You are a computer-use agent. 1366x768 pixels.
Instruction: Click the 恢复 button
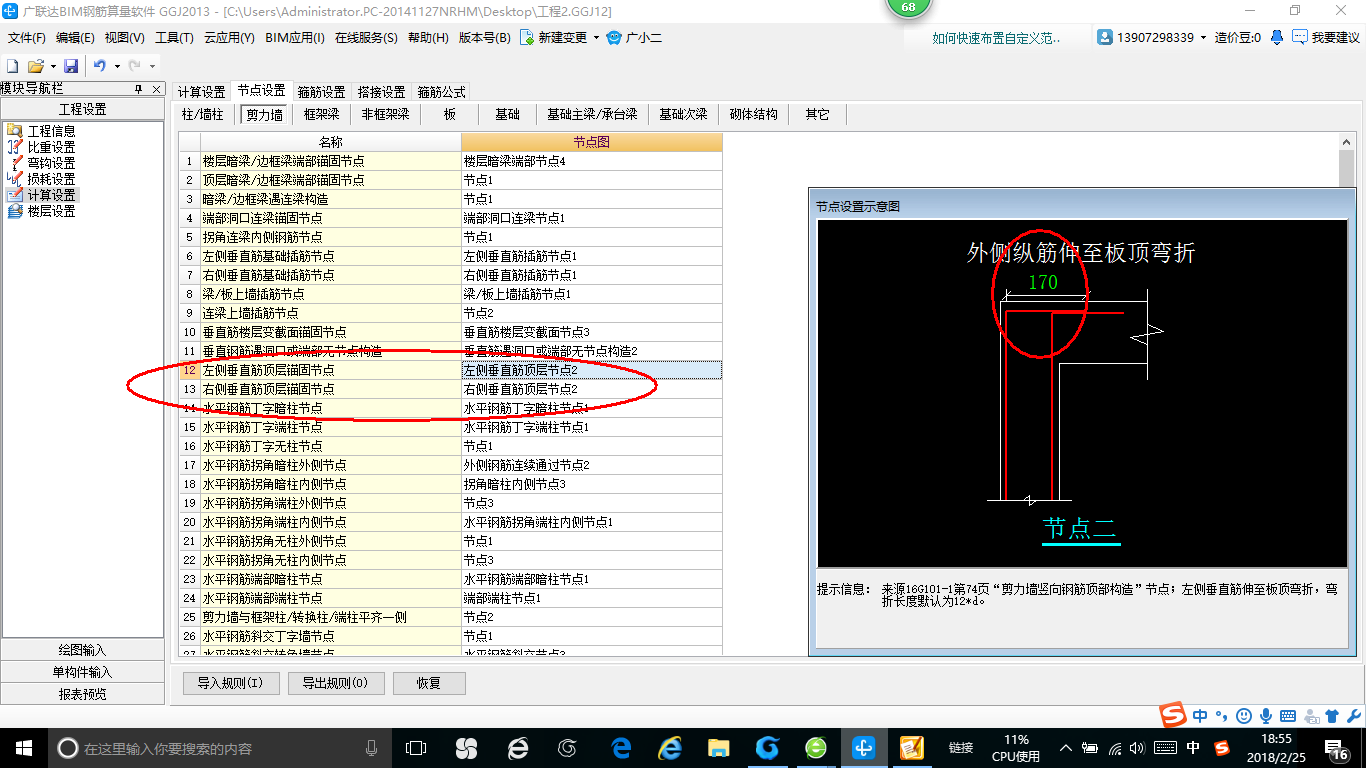coord(429,683)
